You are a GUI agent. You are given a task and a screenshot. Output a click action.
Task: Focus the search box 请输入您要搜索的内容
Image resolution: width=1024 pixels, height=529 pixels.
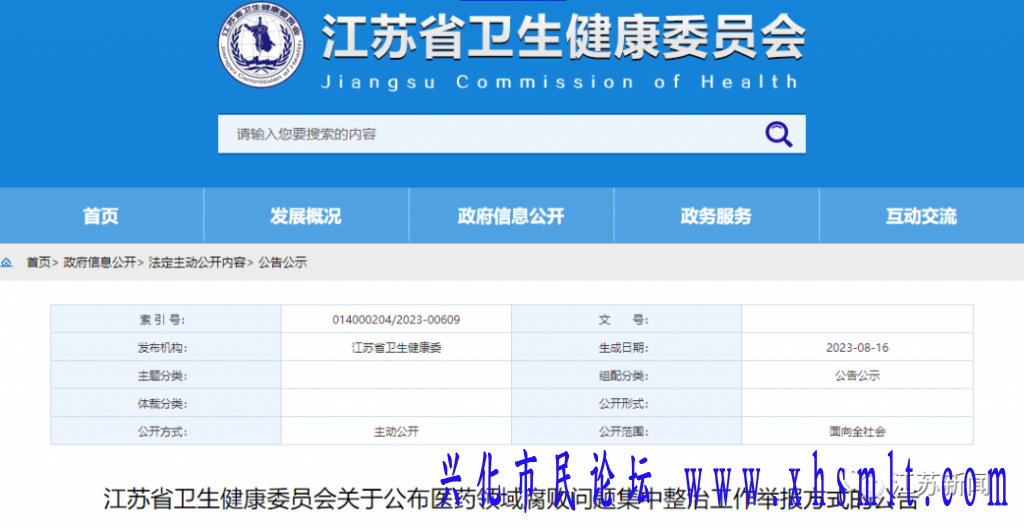[x=511, y=134]
